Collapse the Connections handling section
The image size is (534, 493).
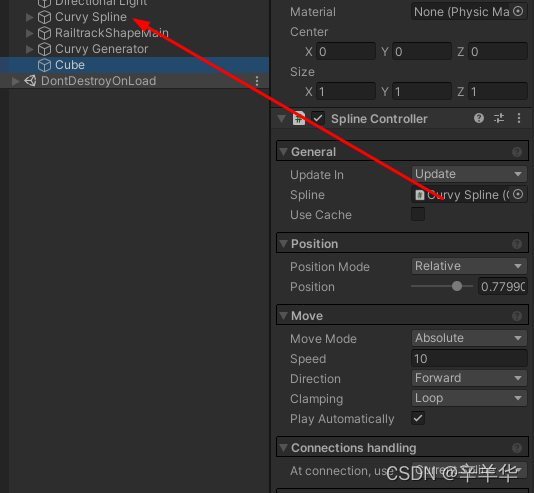tap(283, 447)
